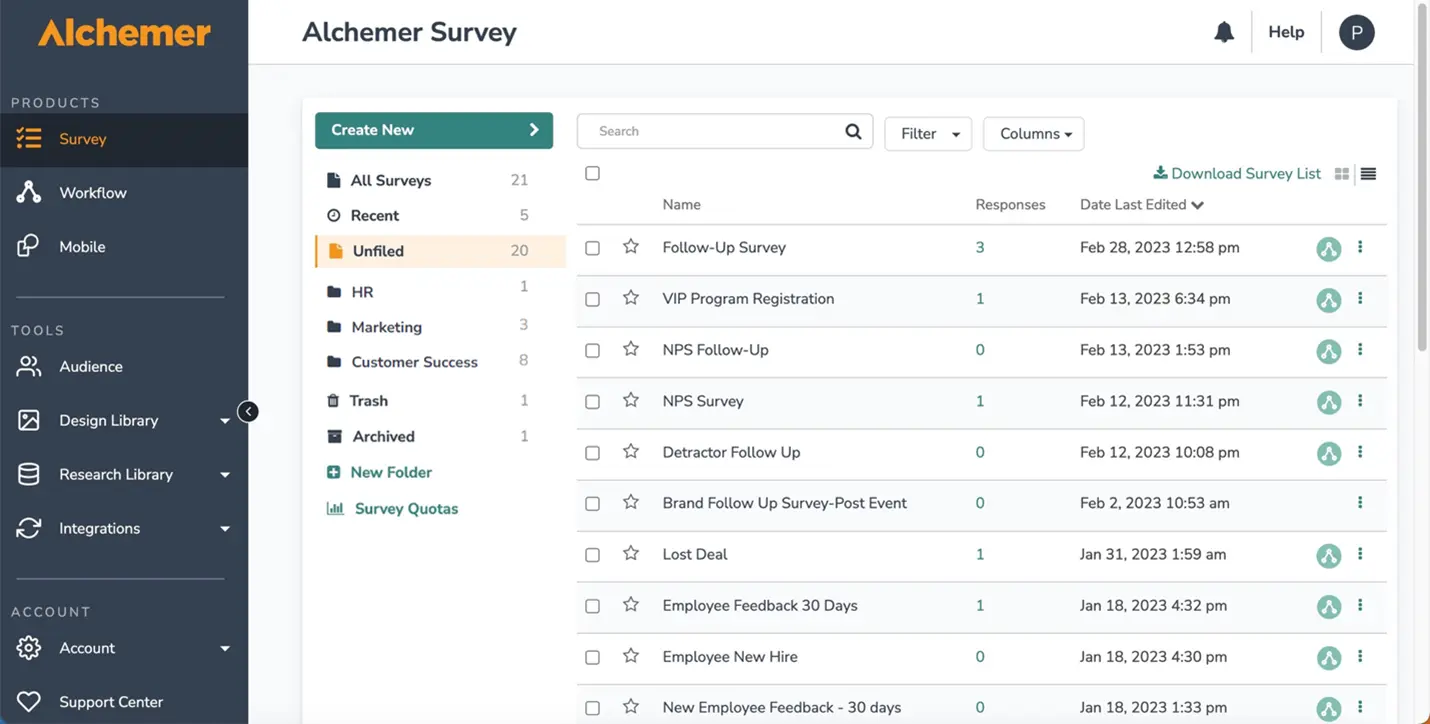Open the Columns dropdown

tap(1033, 133)
